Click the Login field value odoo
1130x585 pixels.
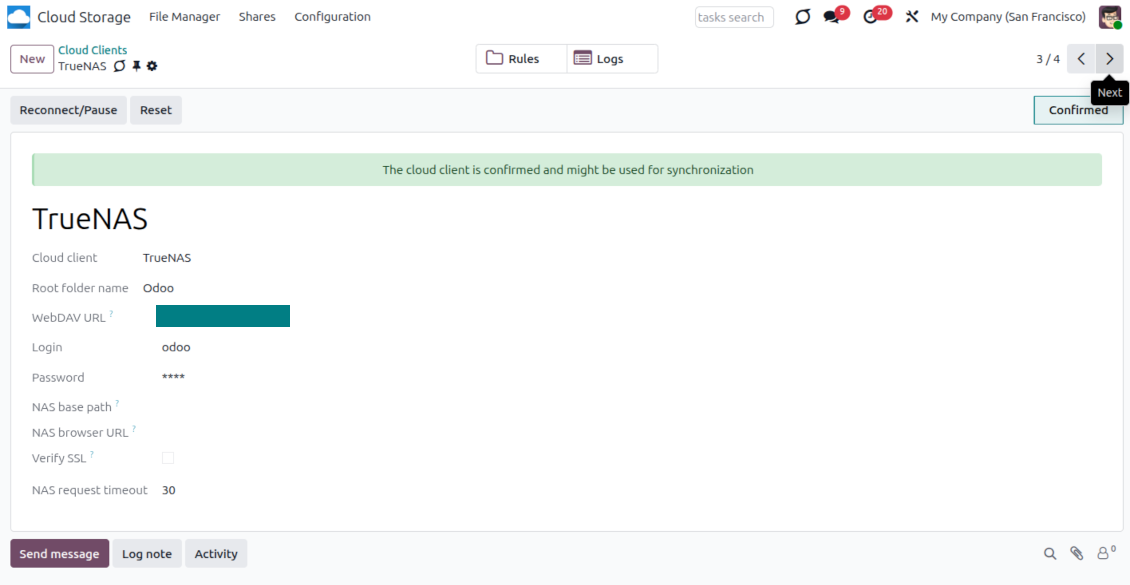[176, 347]
